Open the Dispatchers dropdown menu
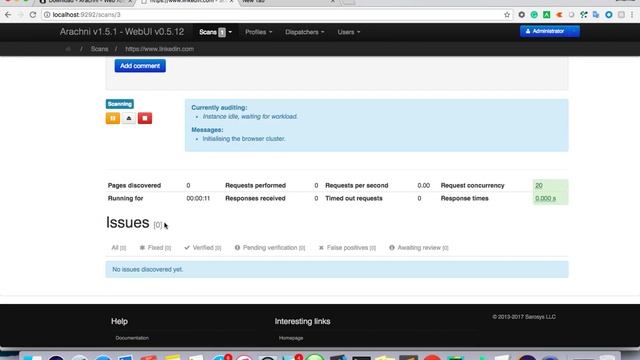 point(304,32)
